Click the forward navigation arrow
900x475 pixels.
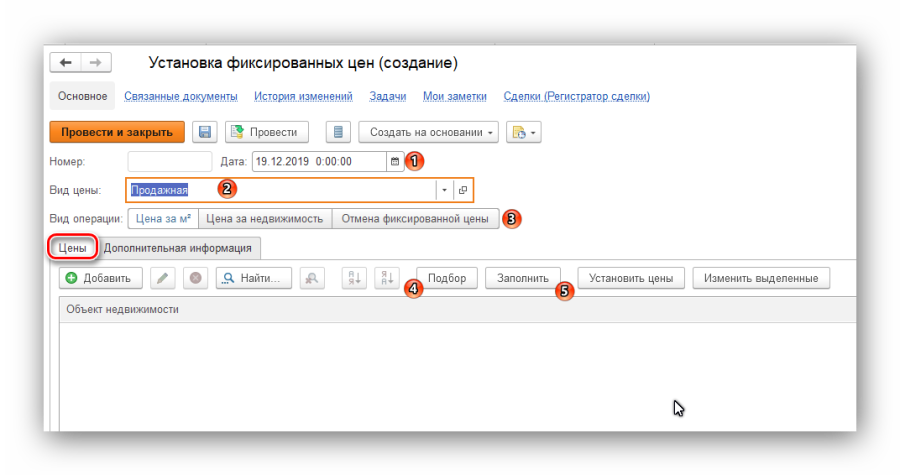point(95,63)
